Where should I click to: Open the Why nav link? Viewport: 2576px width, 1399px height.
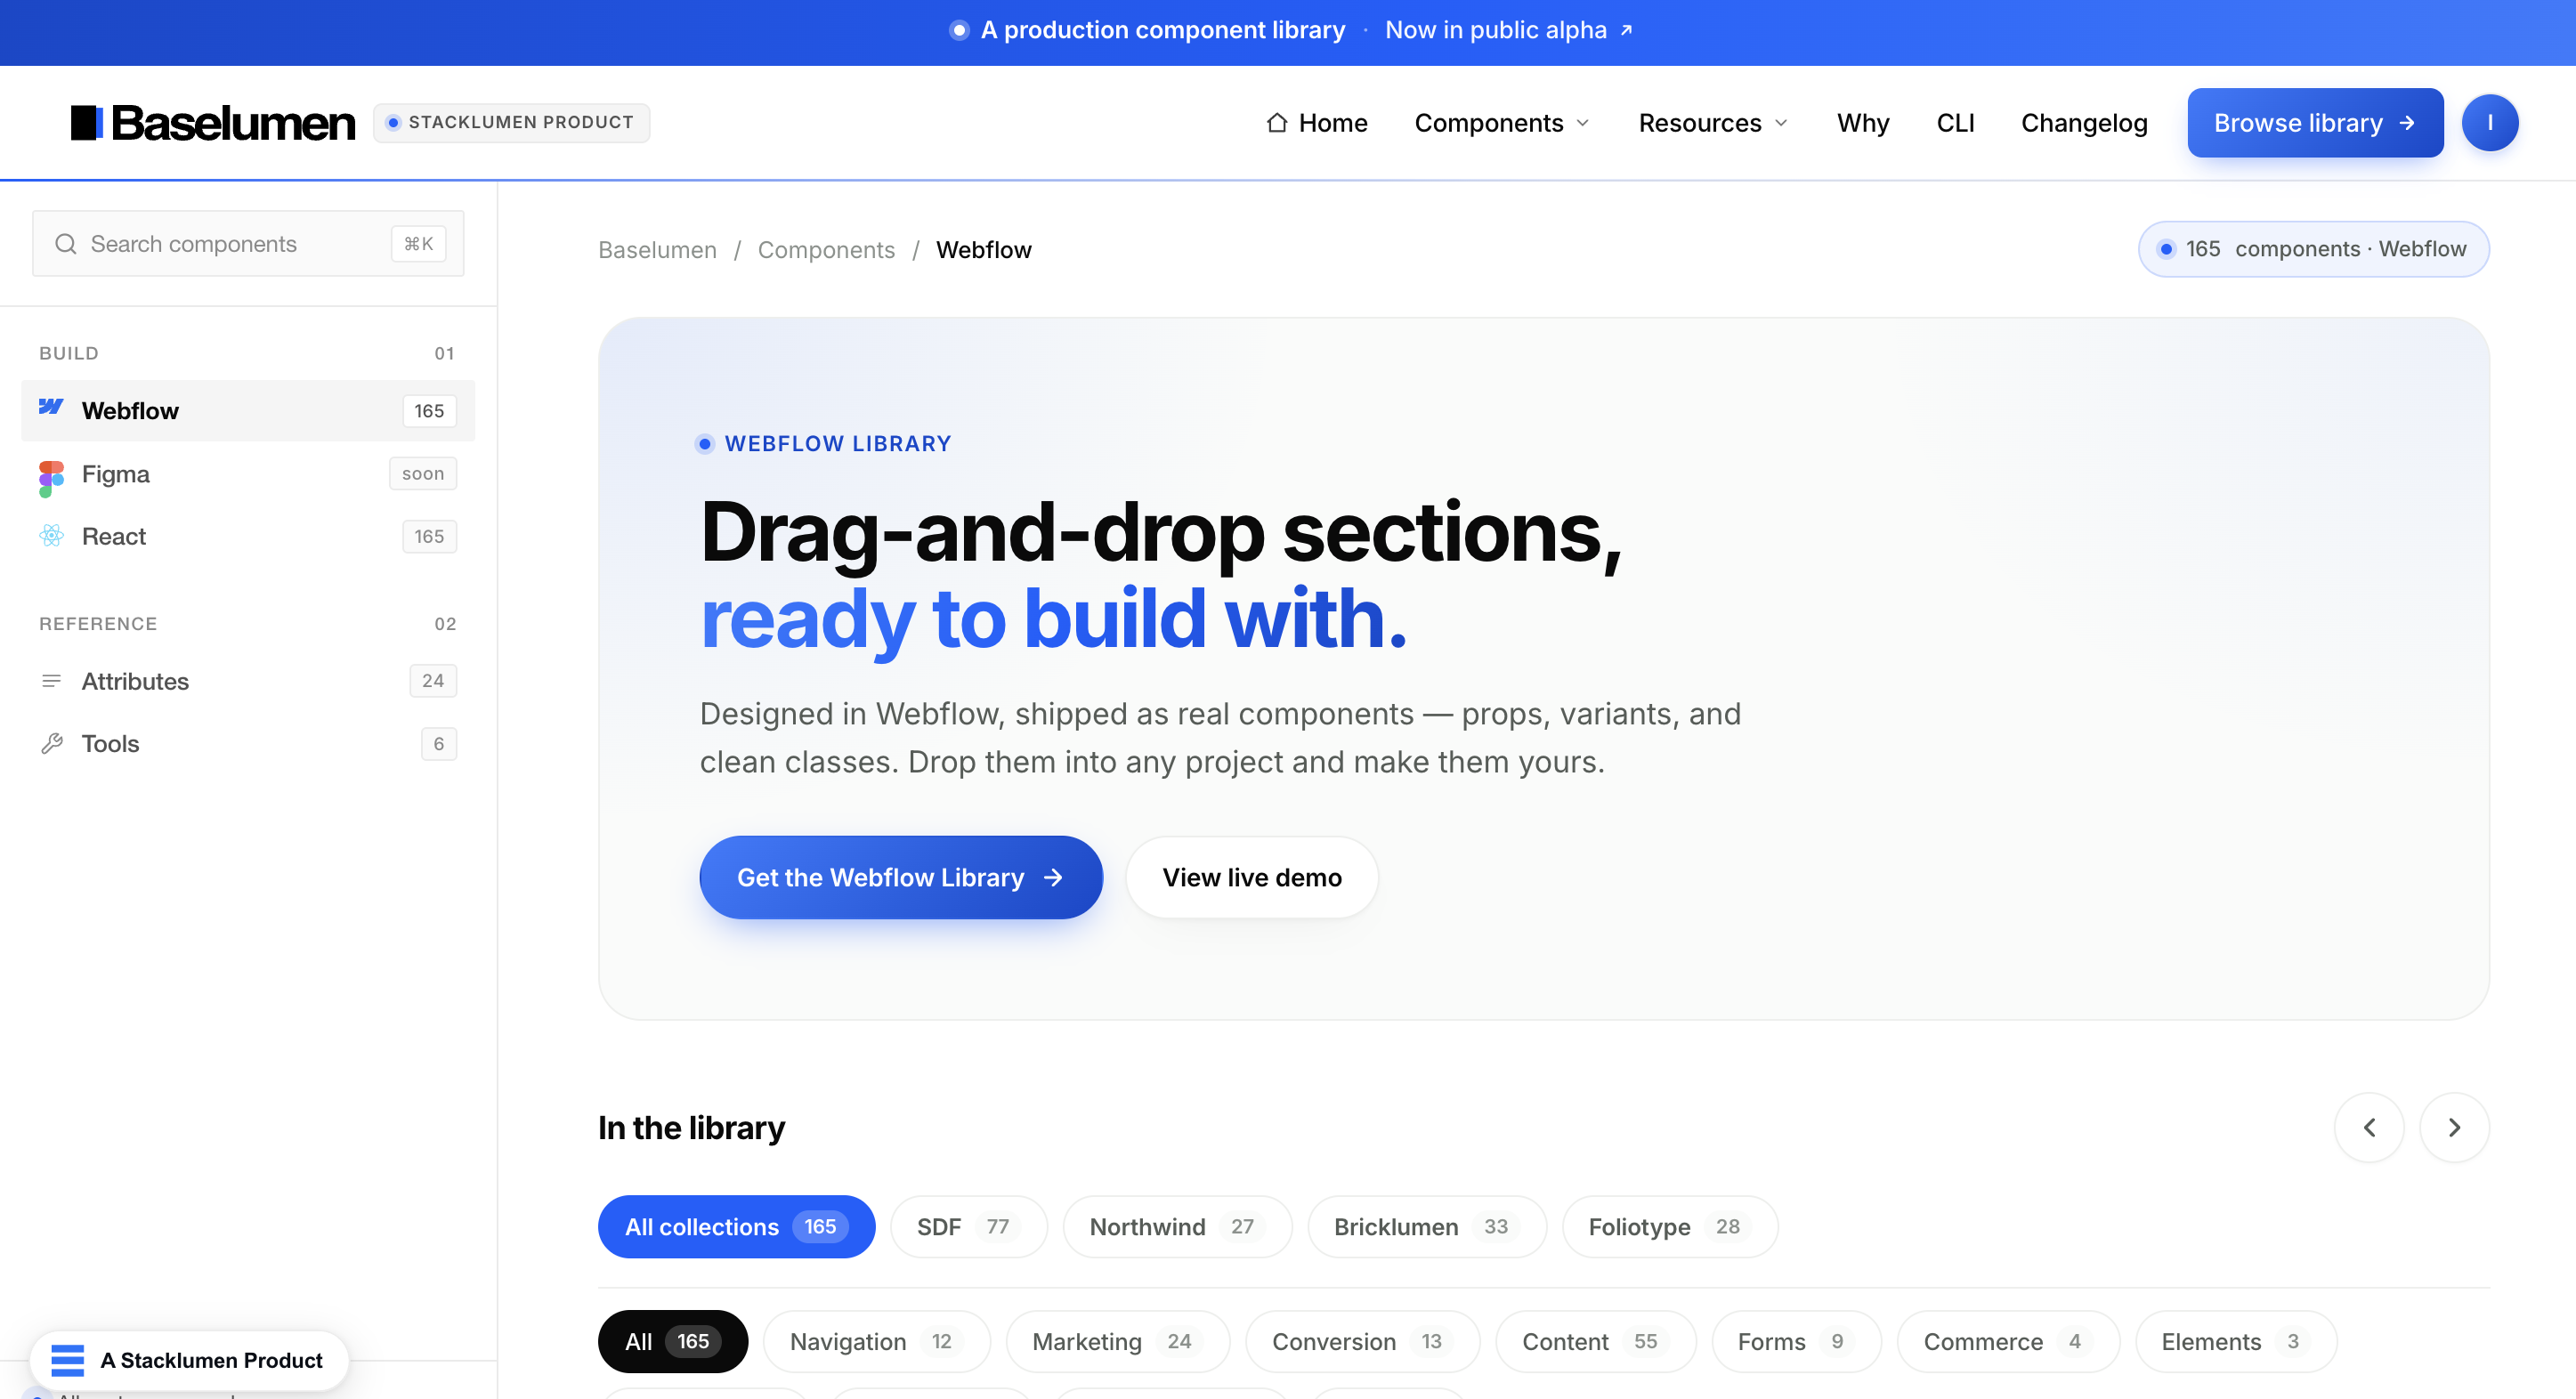coord(1862,123)
